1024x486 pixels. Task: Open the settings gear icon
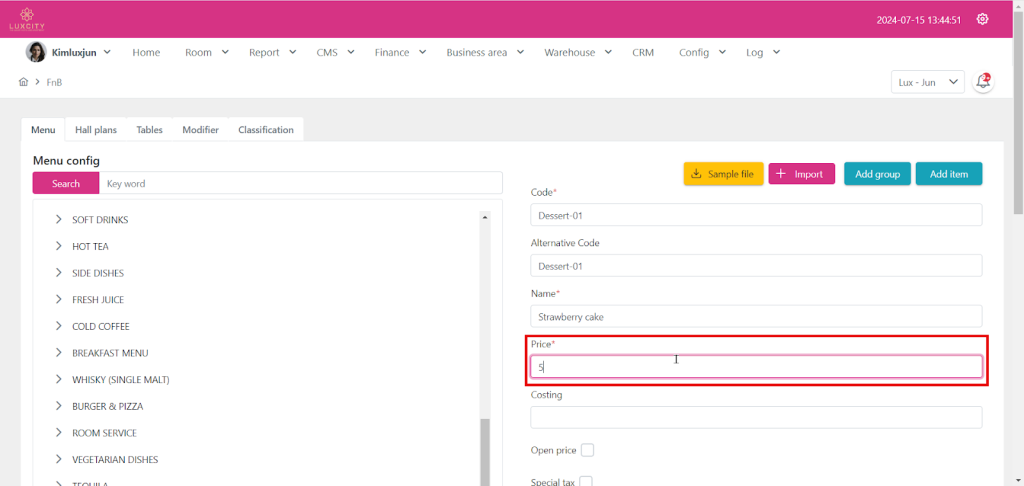tap(983, 19)
